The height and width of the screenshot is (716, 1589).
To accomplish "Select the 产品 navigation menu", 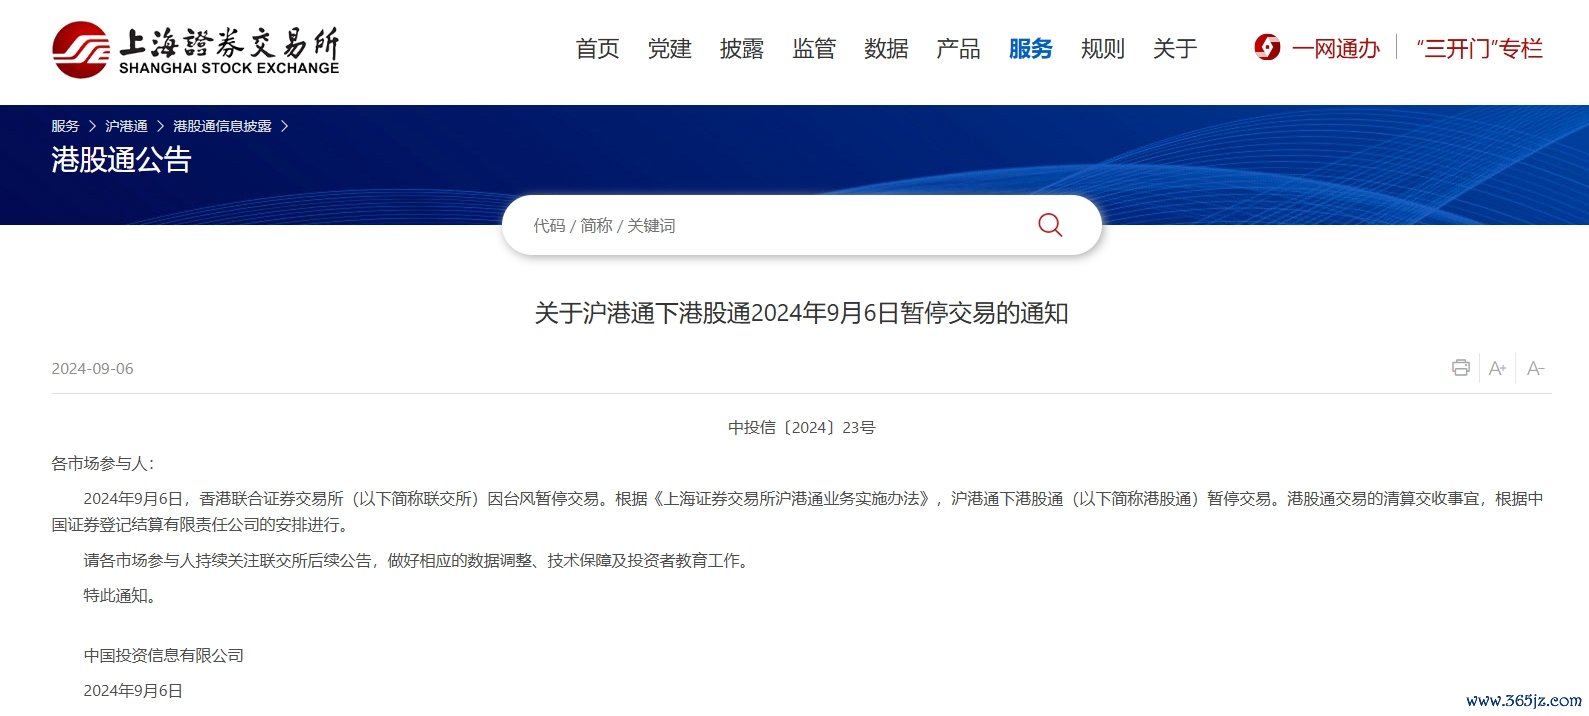I will click(x=958, y=49).
